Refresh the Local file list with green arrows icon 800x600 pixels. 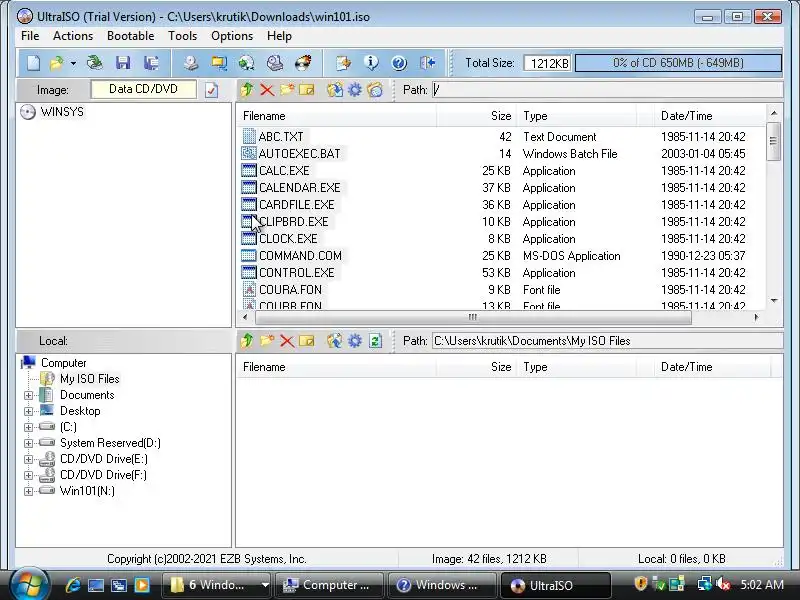coord(375,341)
